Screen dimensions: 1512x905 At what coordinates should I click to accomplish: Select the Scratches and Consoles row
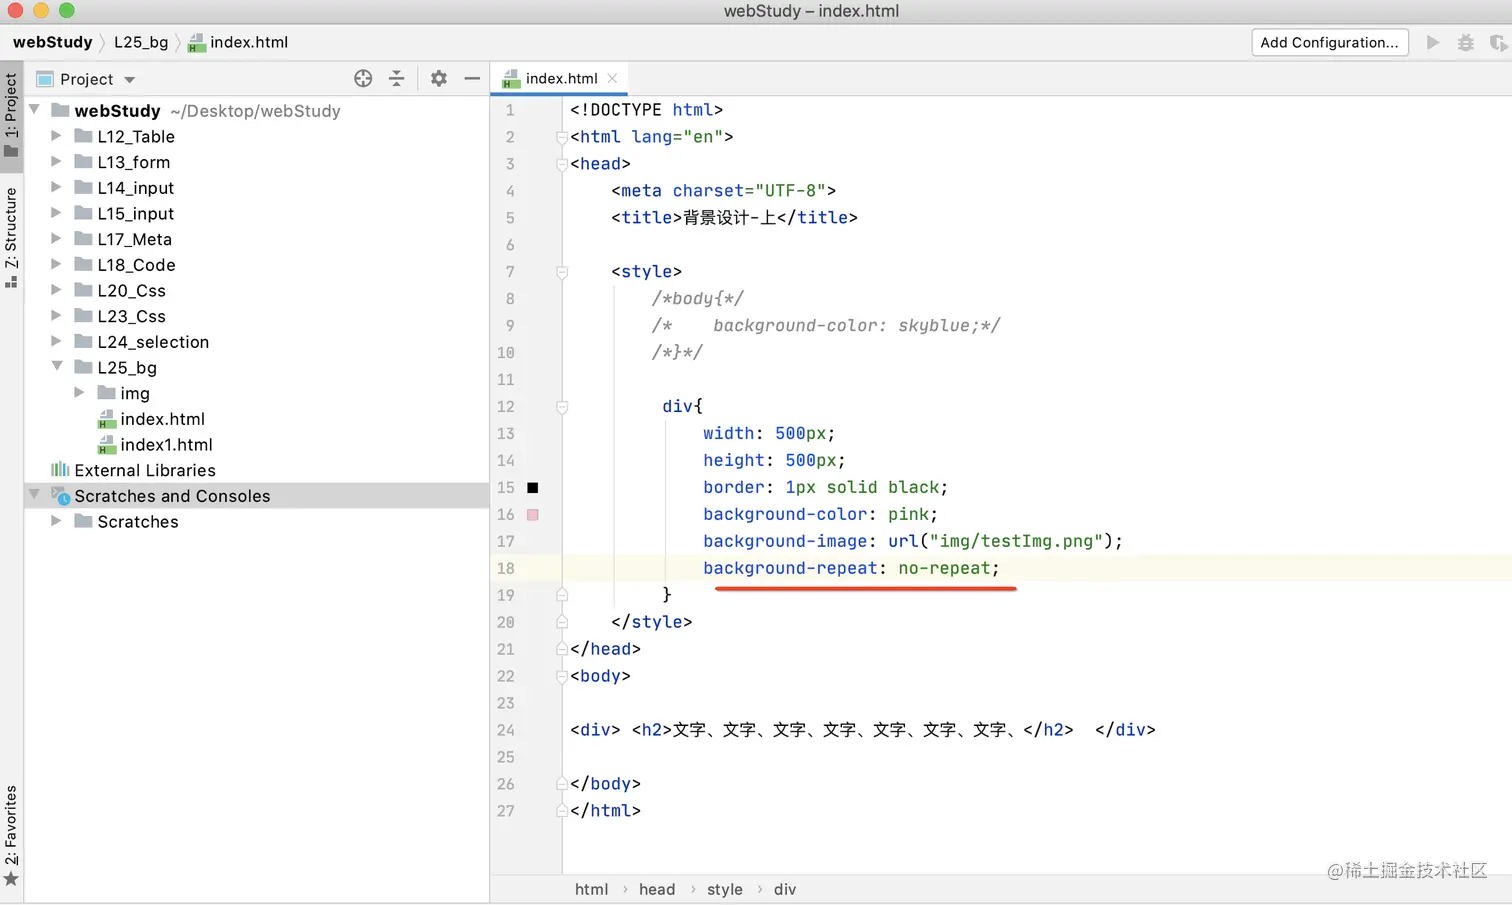click(256, 496)
